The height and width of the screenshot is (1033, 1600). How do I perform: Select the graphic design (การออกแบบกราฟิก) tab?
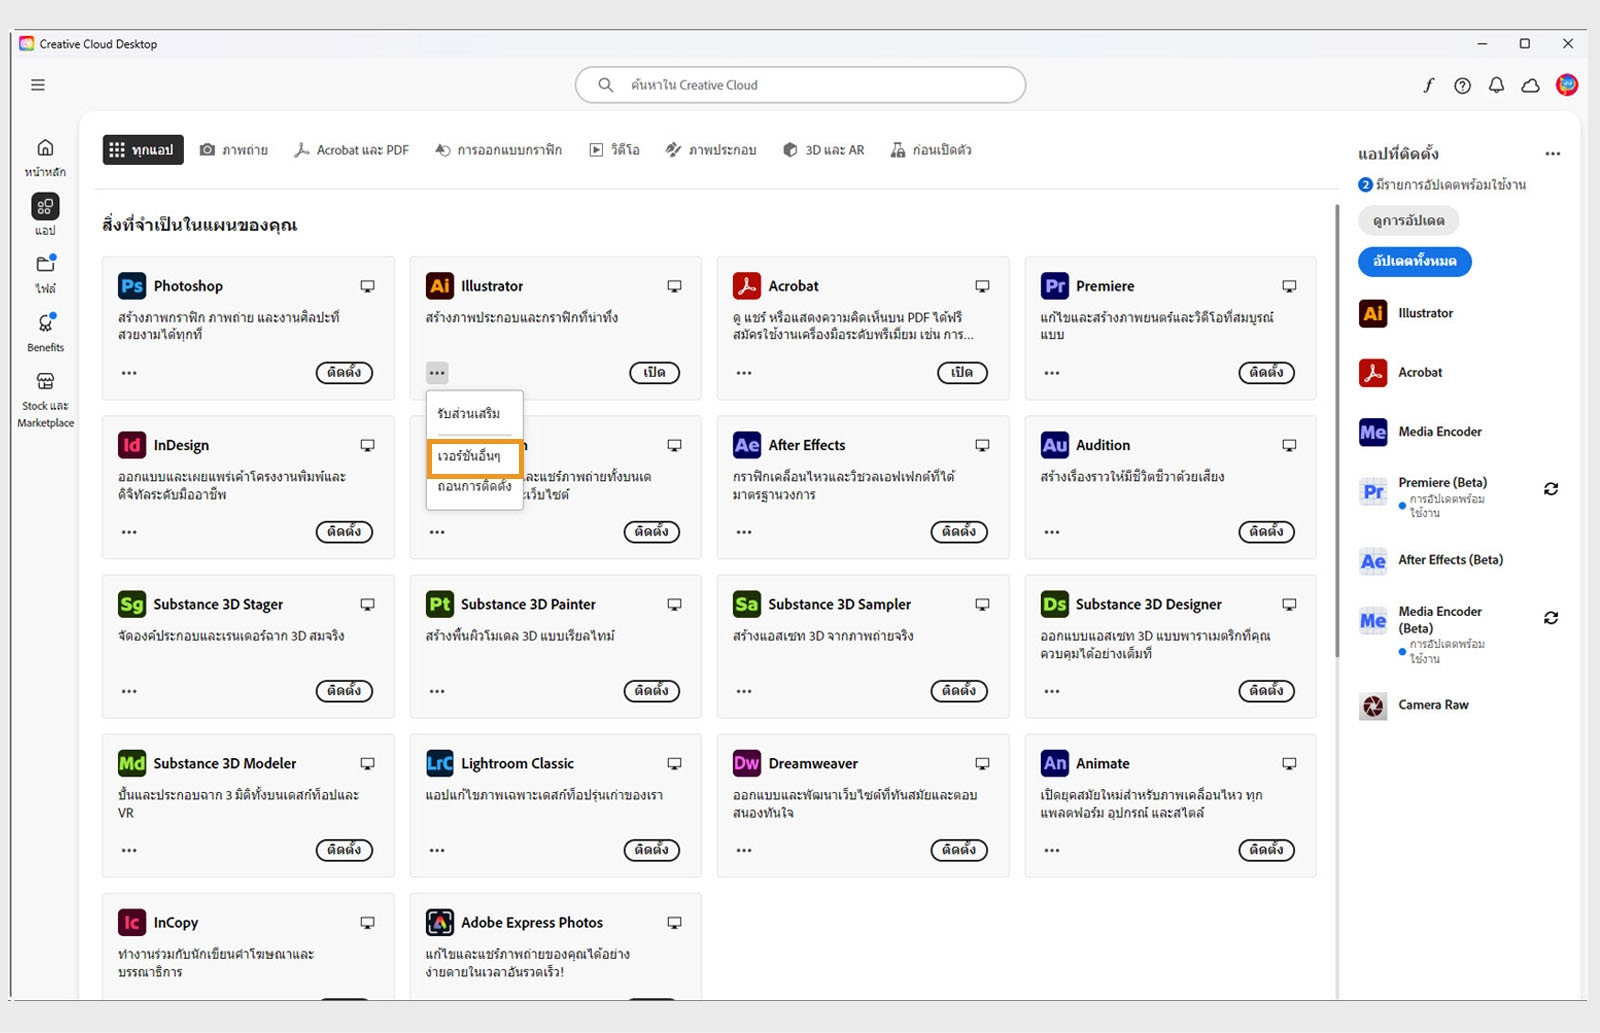499,150
